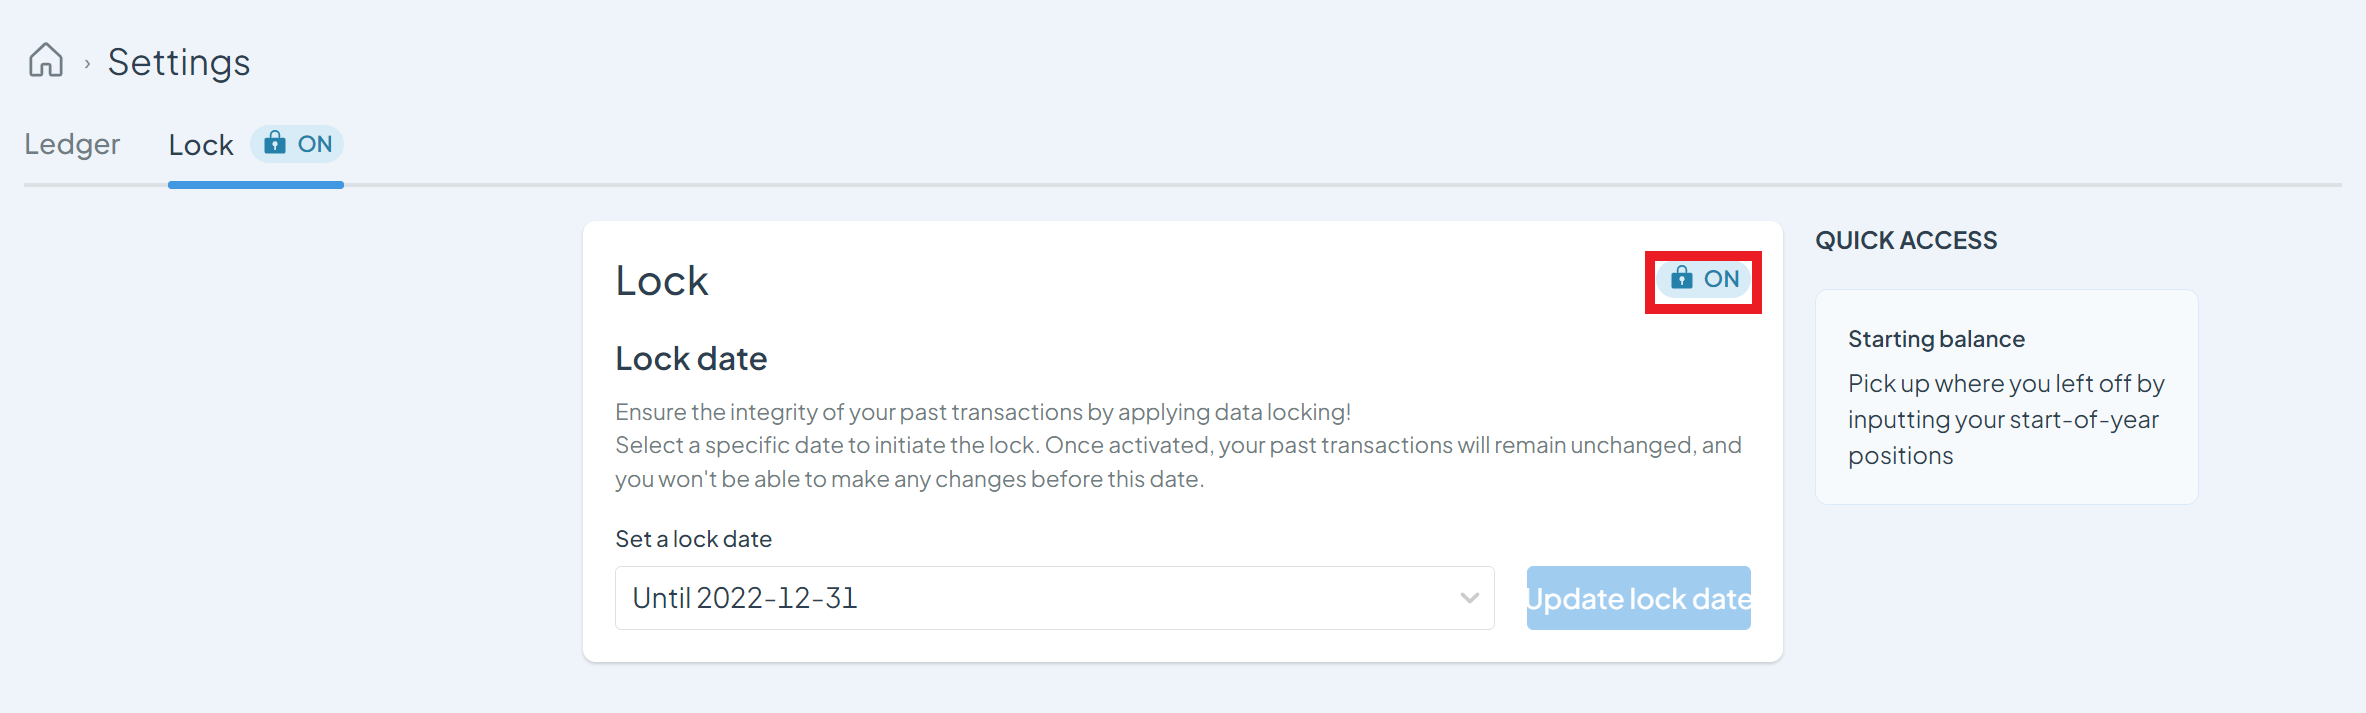Click the lock icon in card ON badge
The height and width of the screenshot is (713, 2366).
(1682, 278)
